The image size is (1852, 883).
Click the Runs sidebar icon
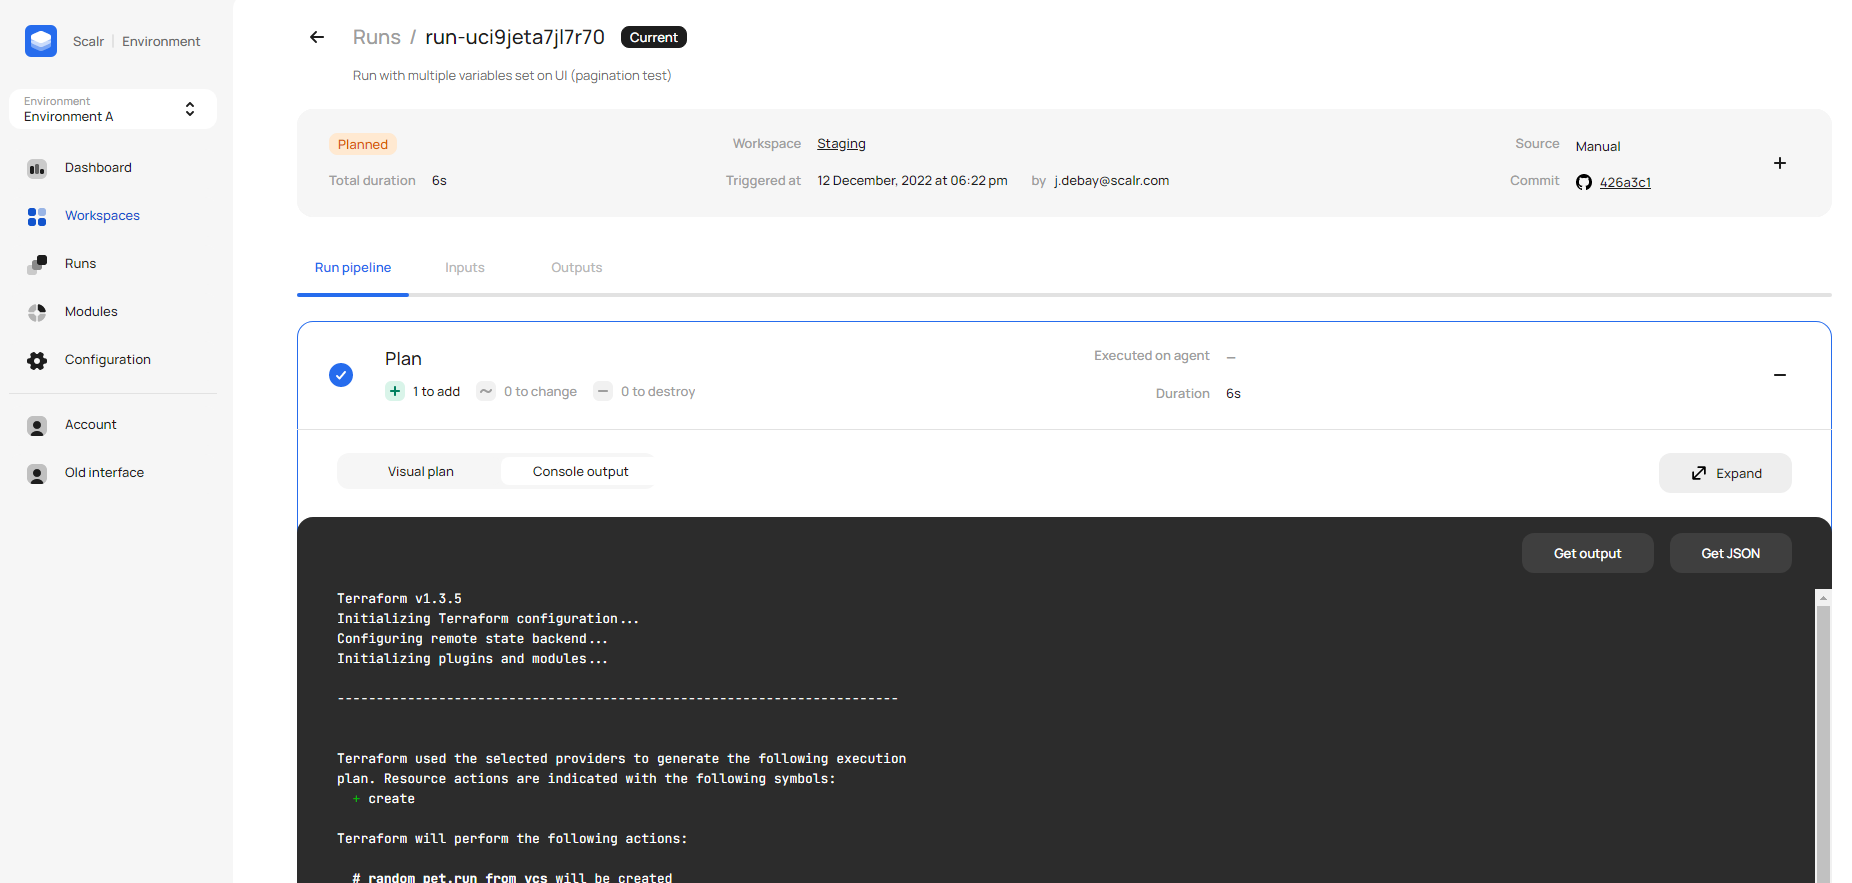[x=37, y=264]
